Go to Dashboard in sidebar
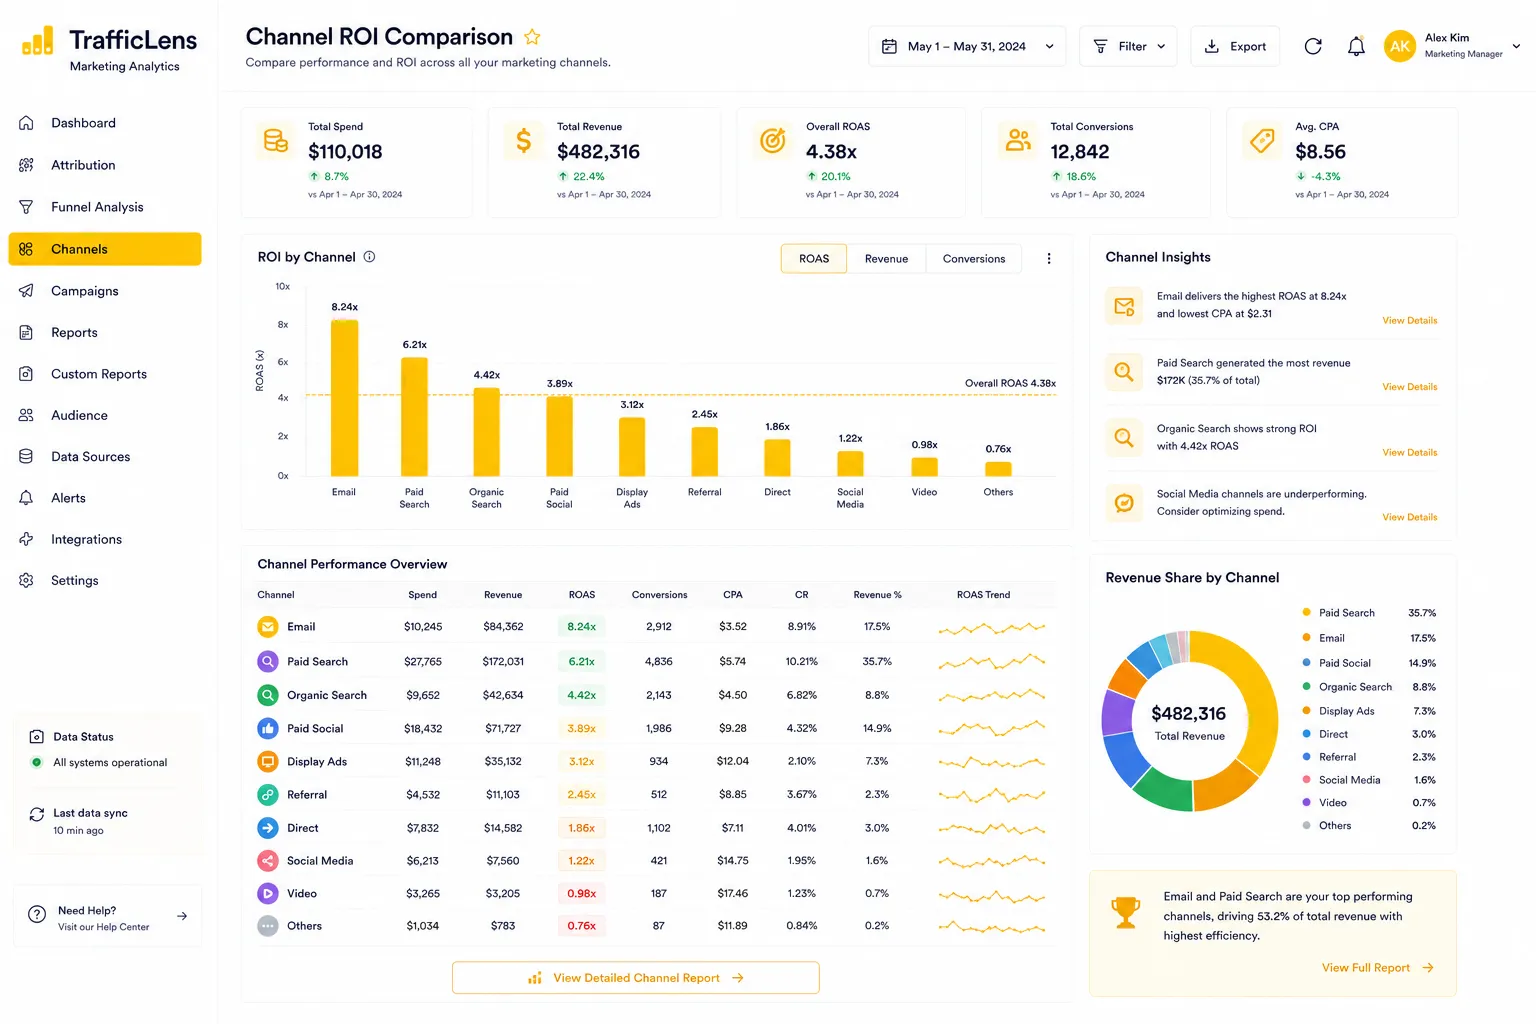1536x1024 pixels. click(x=105, y=123)
